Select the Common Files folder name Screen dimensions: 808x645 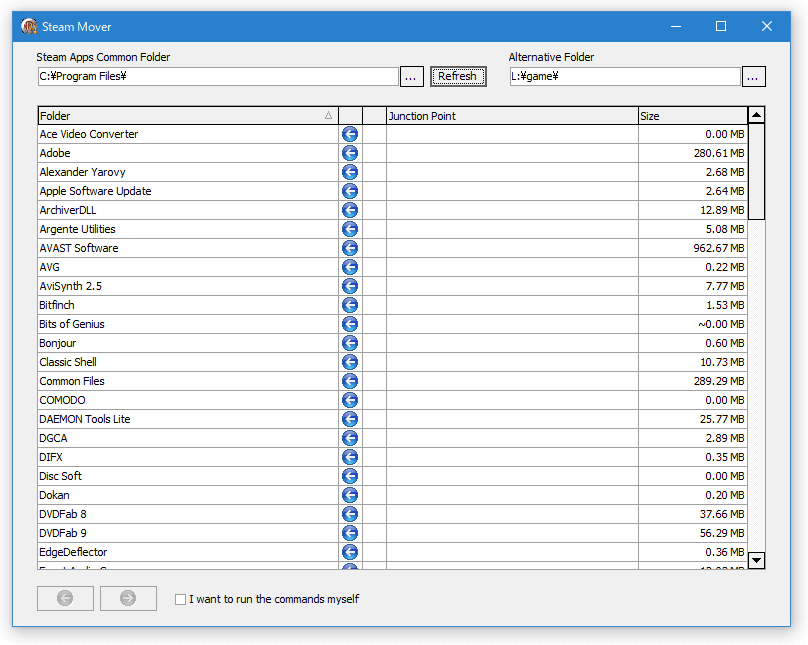[x=72, y=381]
